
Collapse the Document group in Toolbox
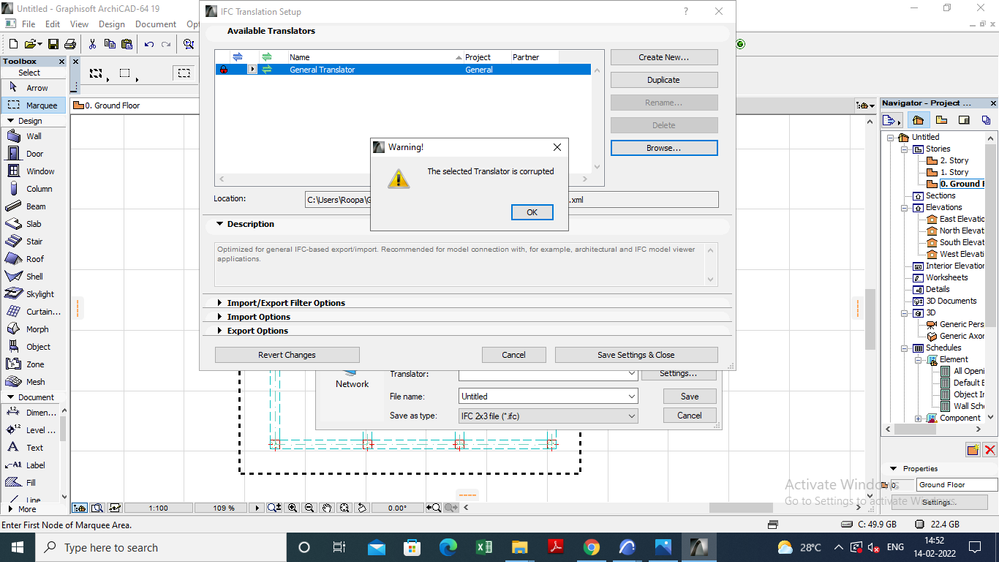(x=11, y=397)
